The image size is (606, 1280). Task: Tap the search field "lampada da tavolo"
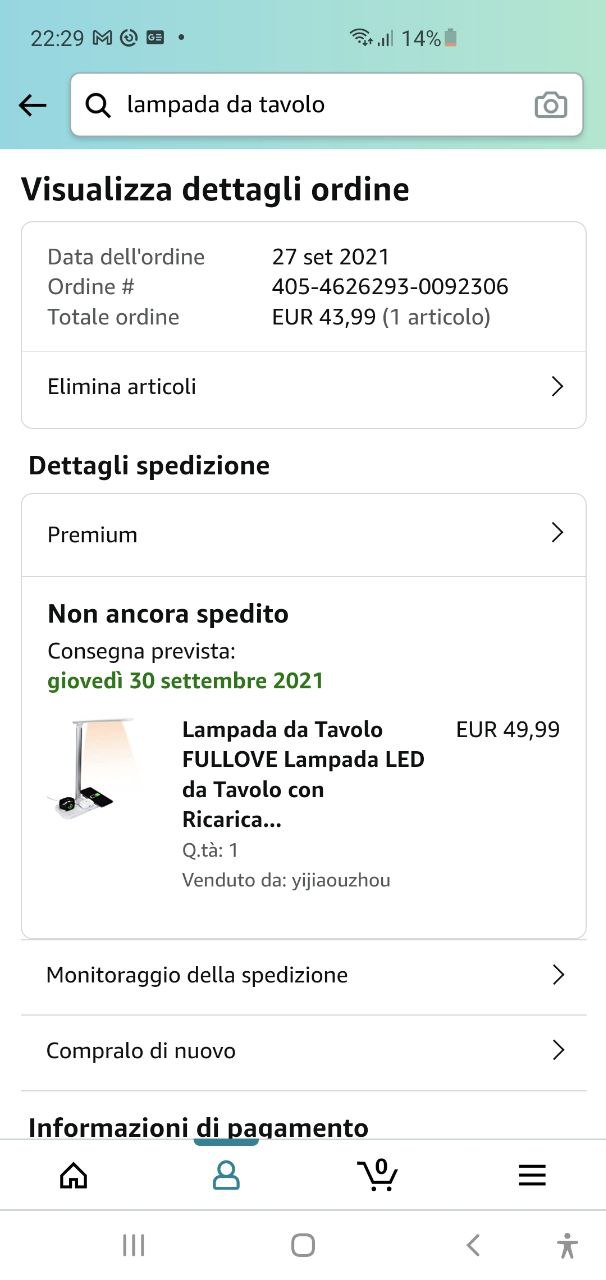click(x=320, y=105)
